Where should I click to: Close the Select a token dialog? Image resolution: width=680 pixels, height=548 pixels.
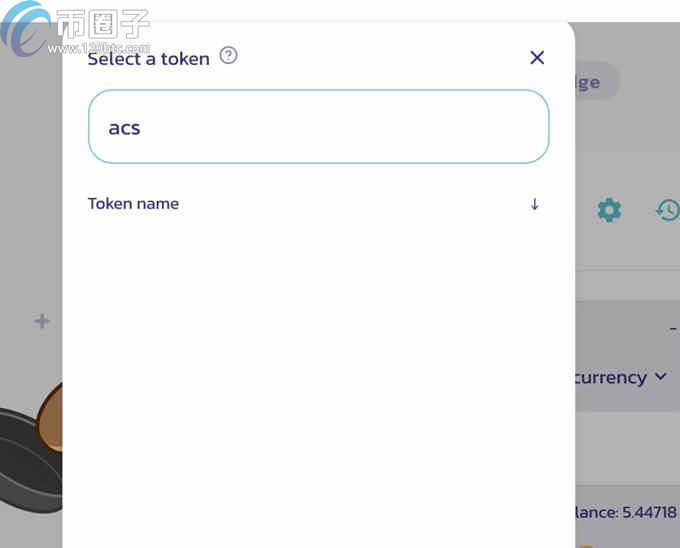click(537, 57)
